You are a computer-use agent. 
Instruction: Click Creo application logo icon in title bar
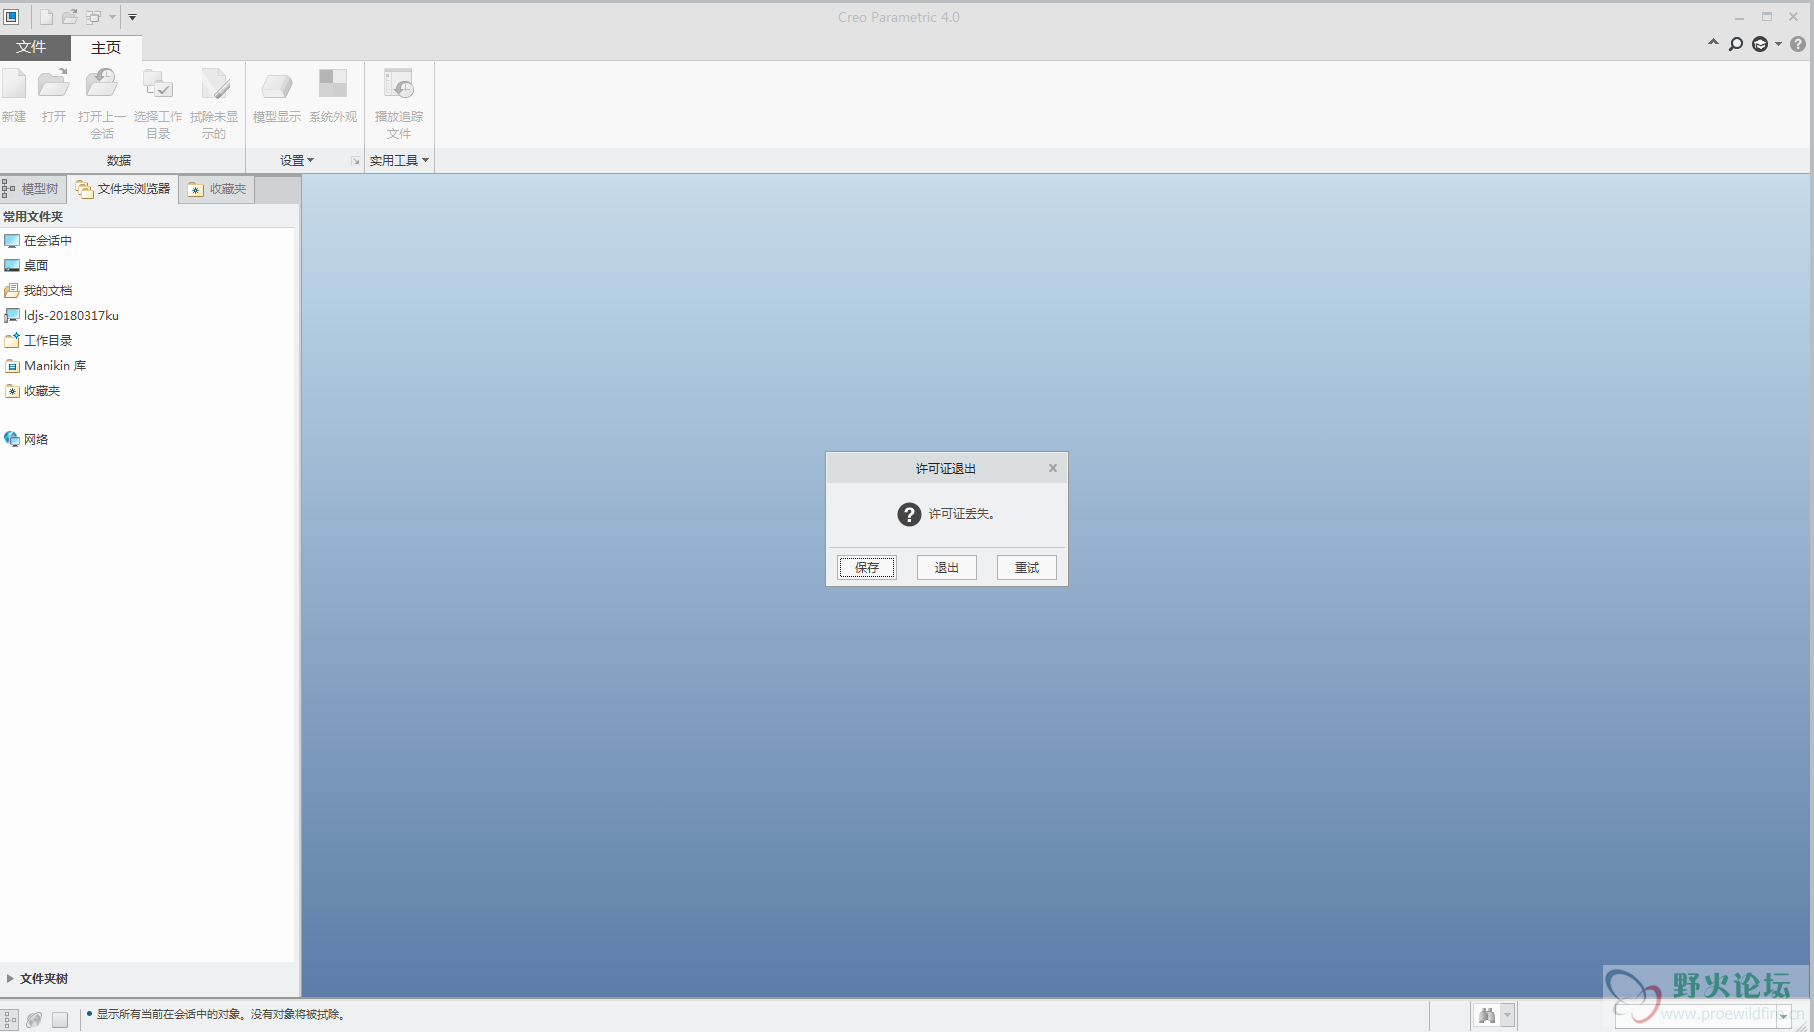click(11, 17)
